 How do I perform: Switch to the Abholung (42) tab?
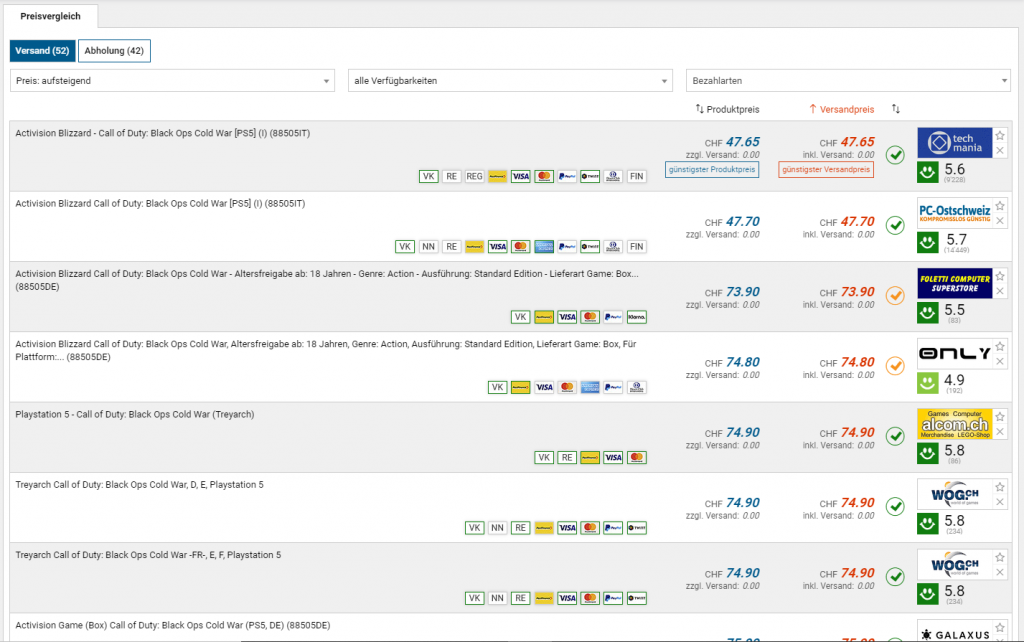(x=114, y=51)
